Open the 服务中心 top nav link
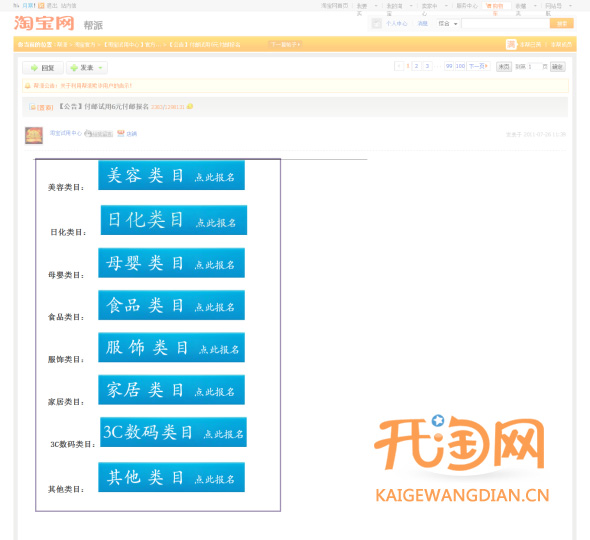 467,6
